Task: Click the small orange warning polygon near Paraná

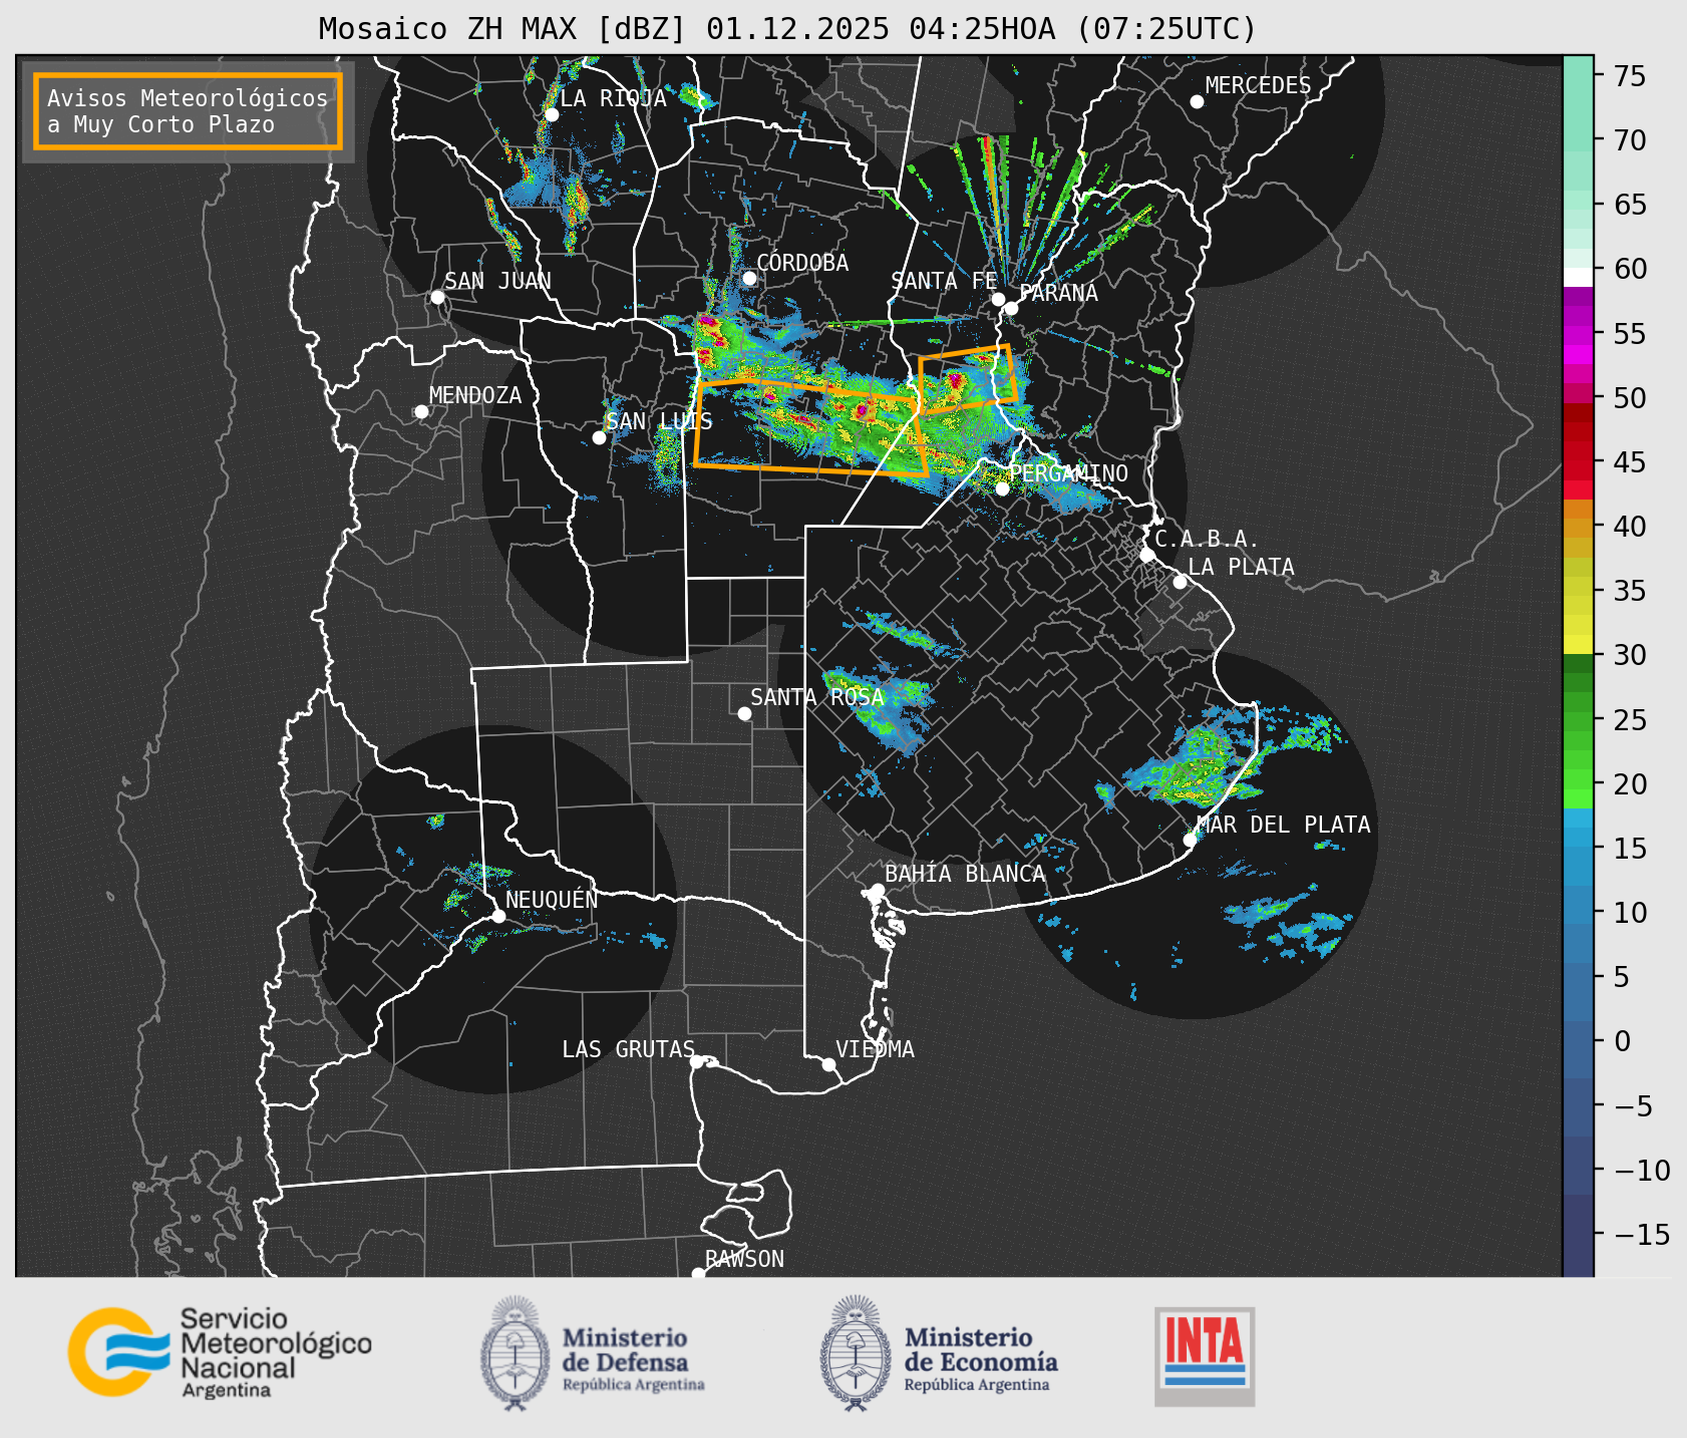Action: pos(968,379)
